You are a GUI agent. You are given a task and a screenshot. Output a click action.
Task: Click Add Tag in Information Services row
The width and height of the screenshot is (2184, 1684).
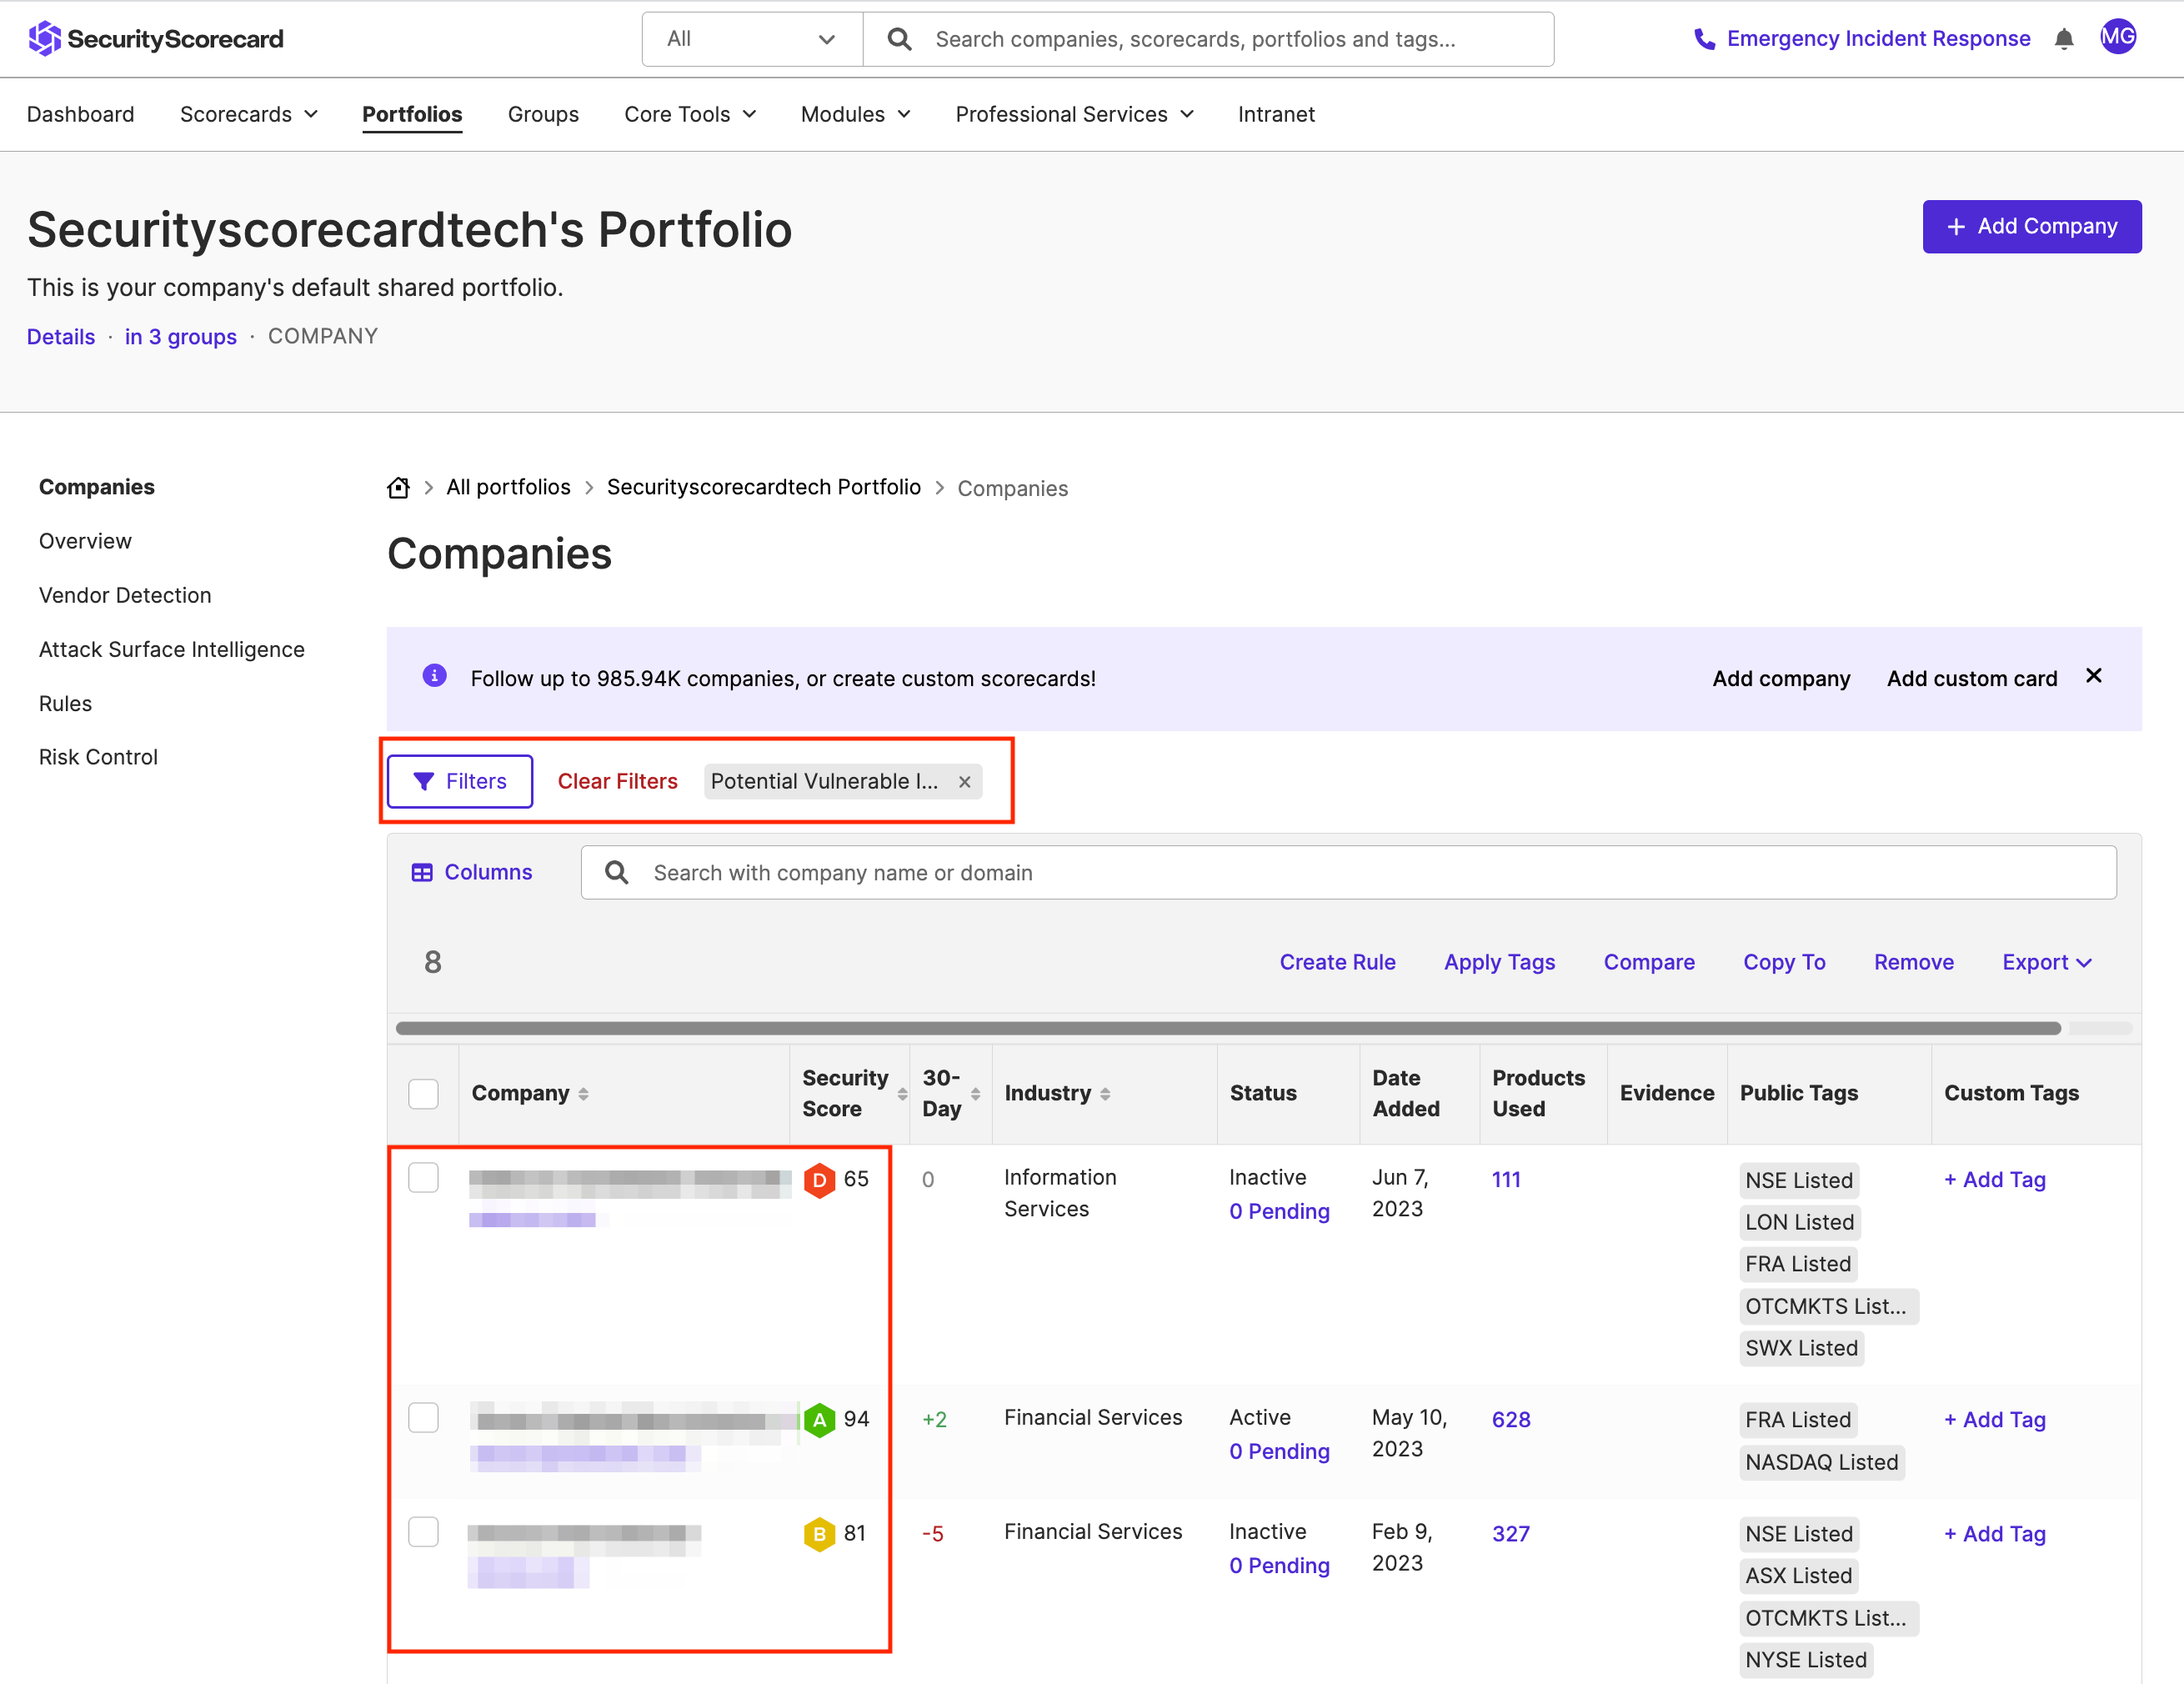[1995, 1180]
